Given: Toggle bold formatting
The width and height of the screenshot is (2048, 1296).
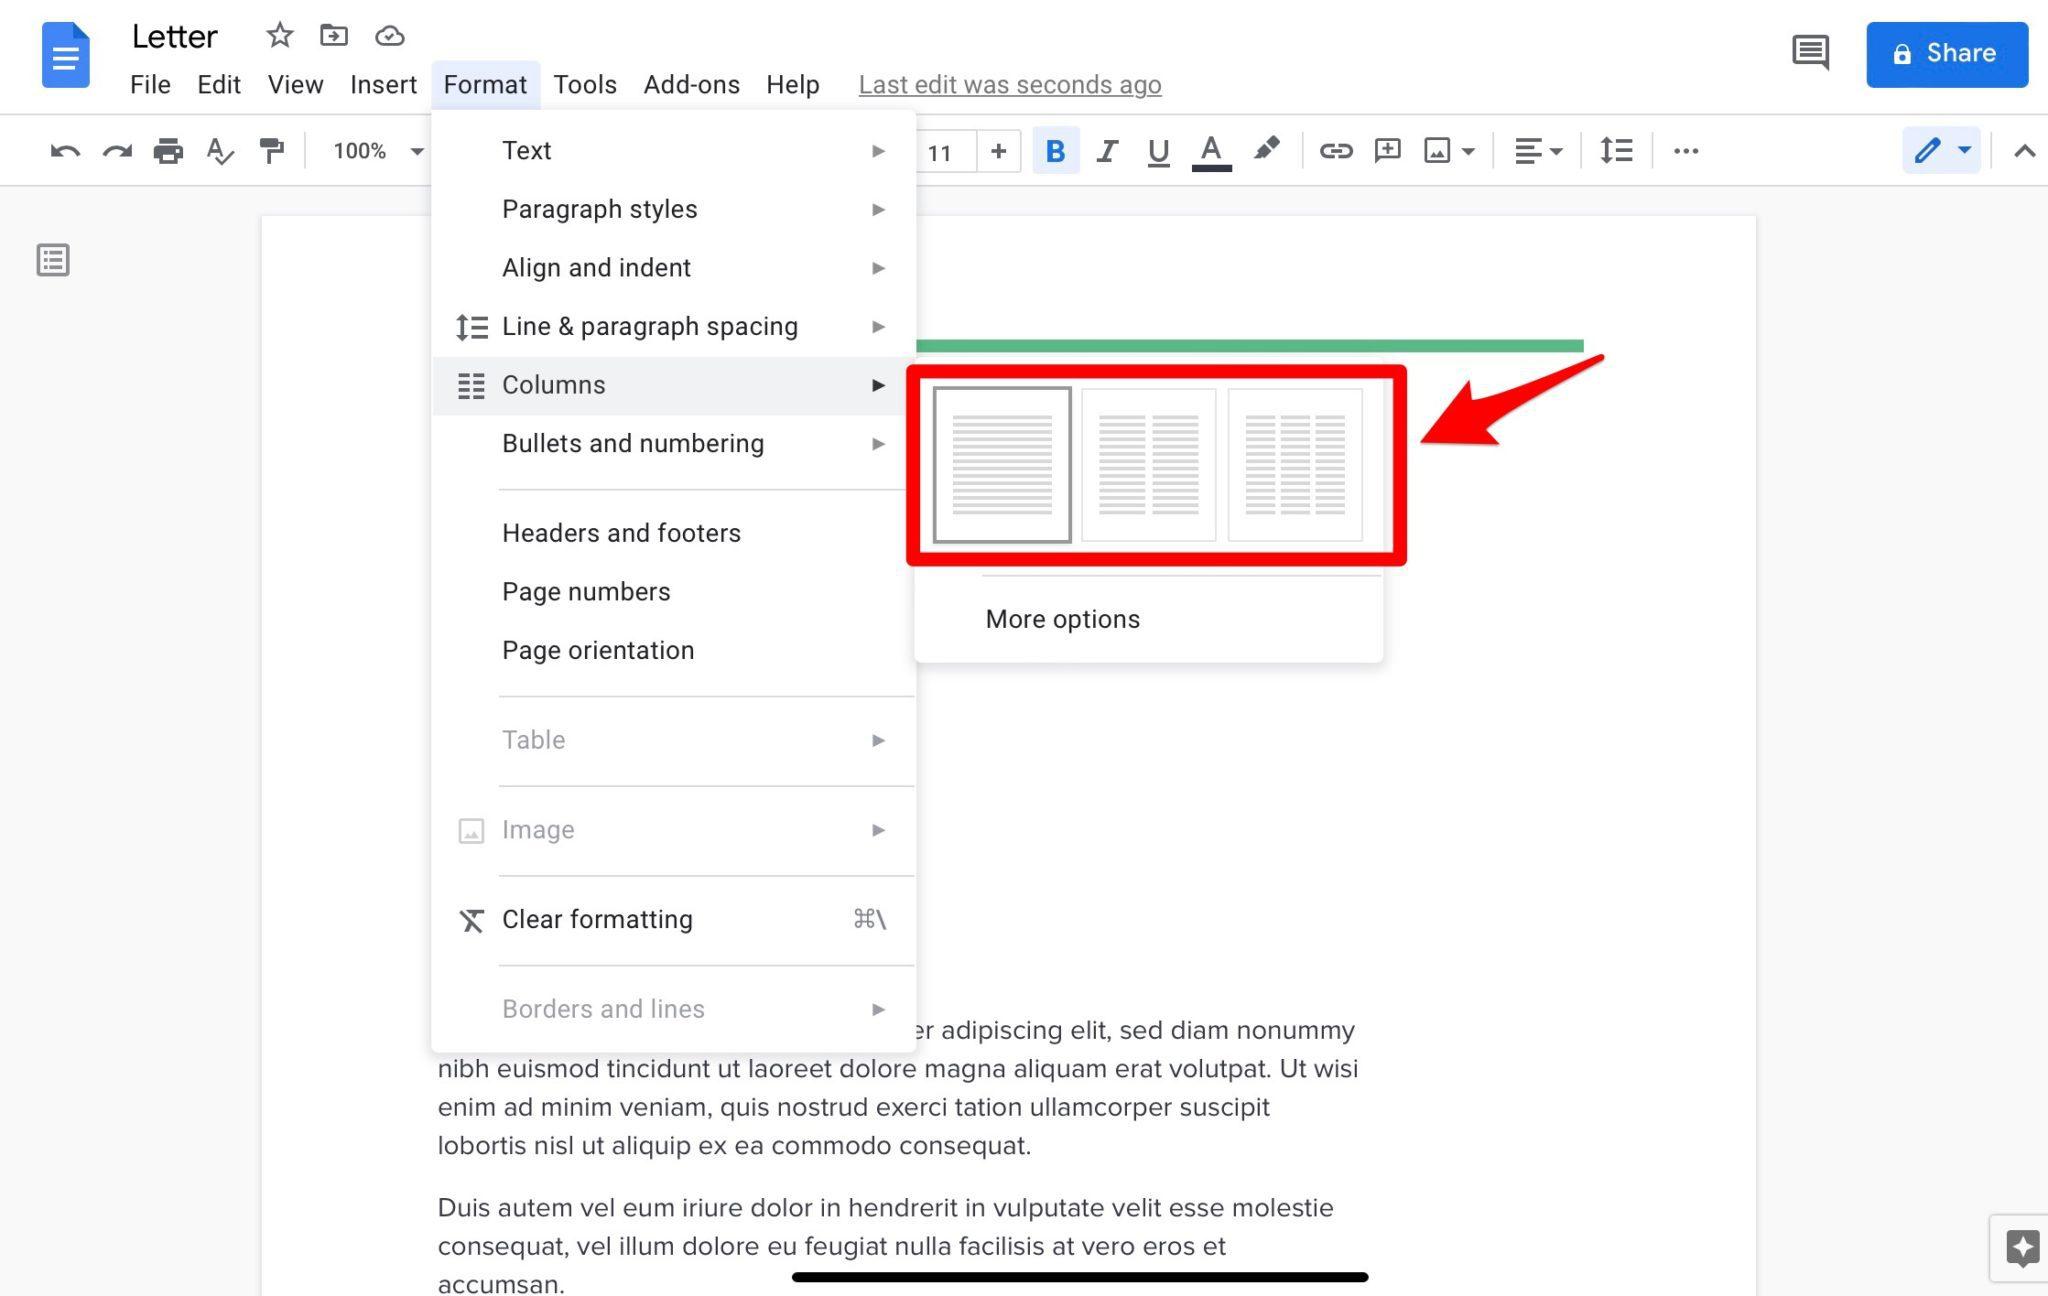Looking at the screenshot, I should (x=1055, y=151).
